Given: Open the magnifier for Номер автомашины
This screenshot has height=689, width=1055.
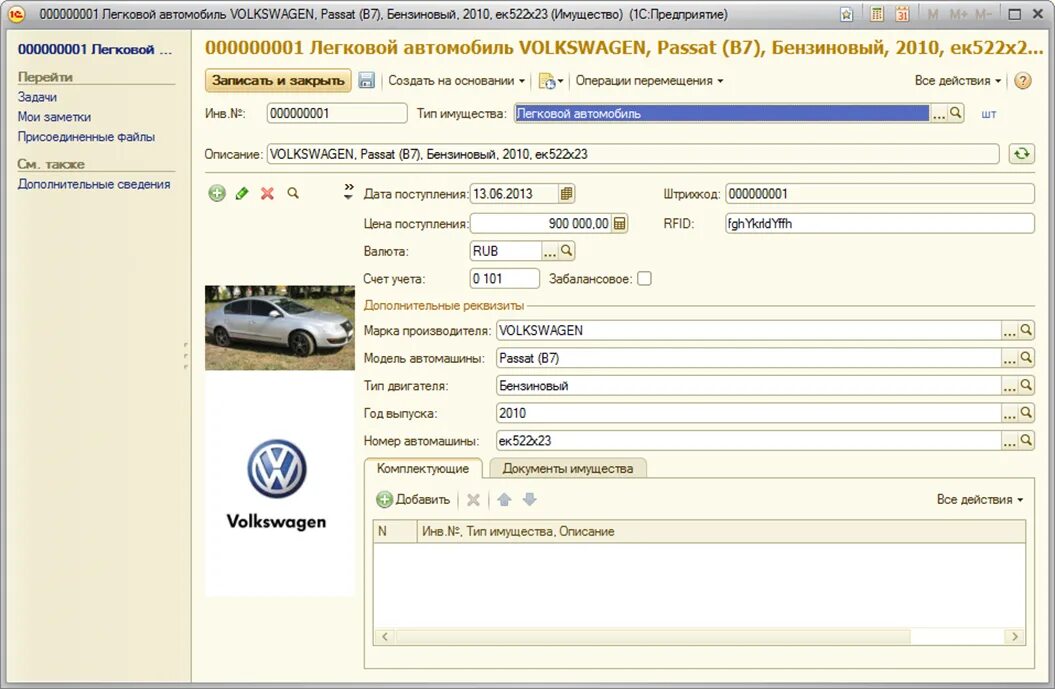Looking at the screenshot, I should pyautogui.click(x=1025, y=441).
